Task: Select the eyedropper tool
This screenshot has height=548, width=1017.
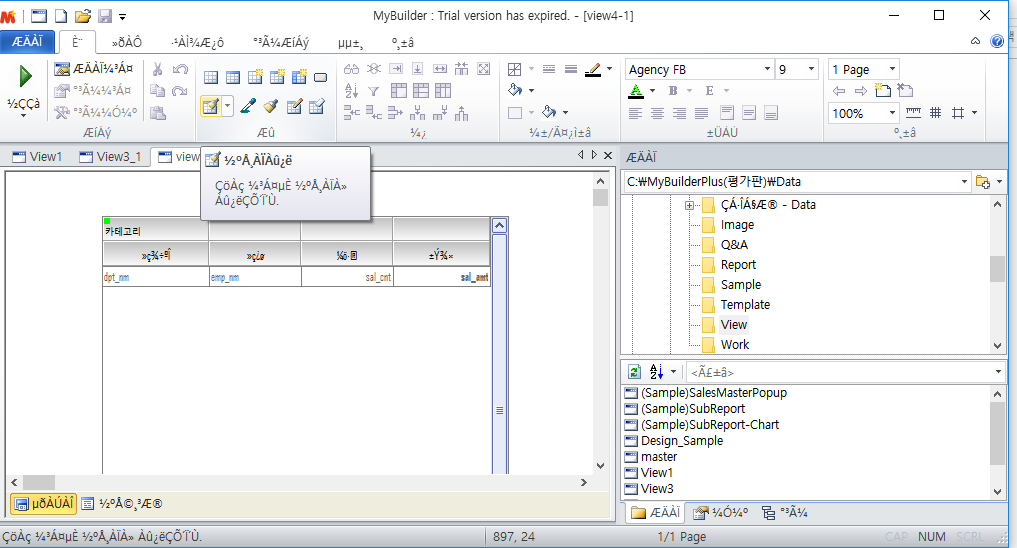Action: 248,106
